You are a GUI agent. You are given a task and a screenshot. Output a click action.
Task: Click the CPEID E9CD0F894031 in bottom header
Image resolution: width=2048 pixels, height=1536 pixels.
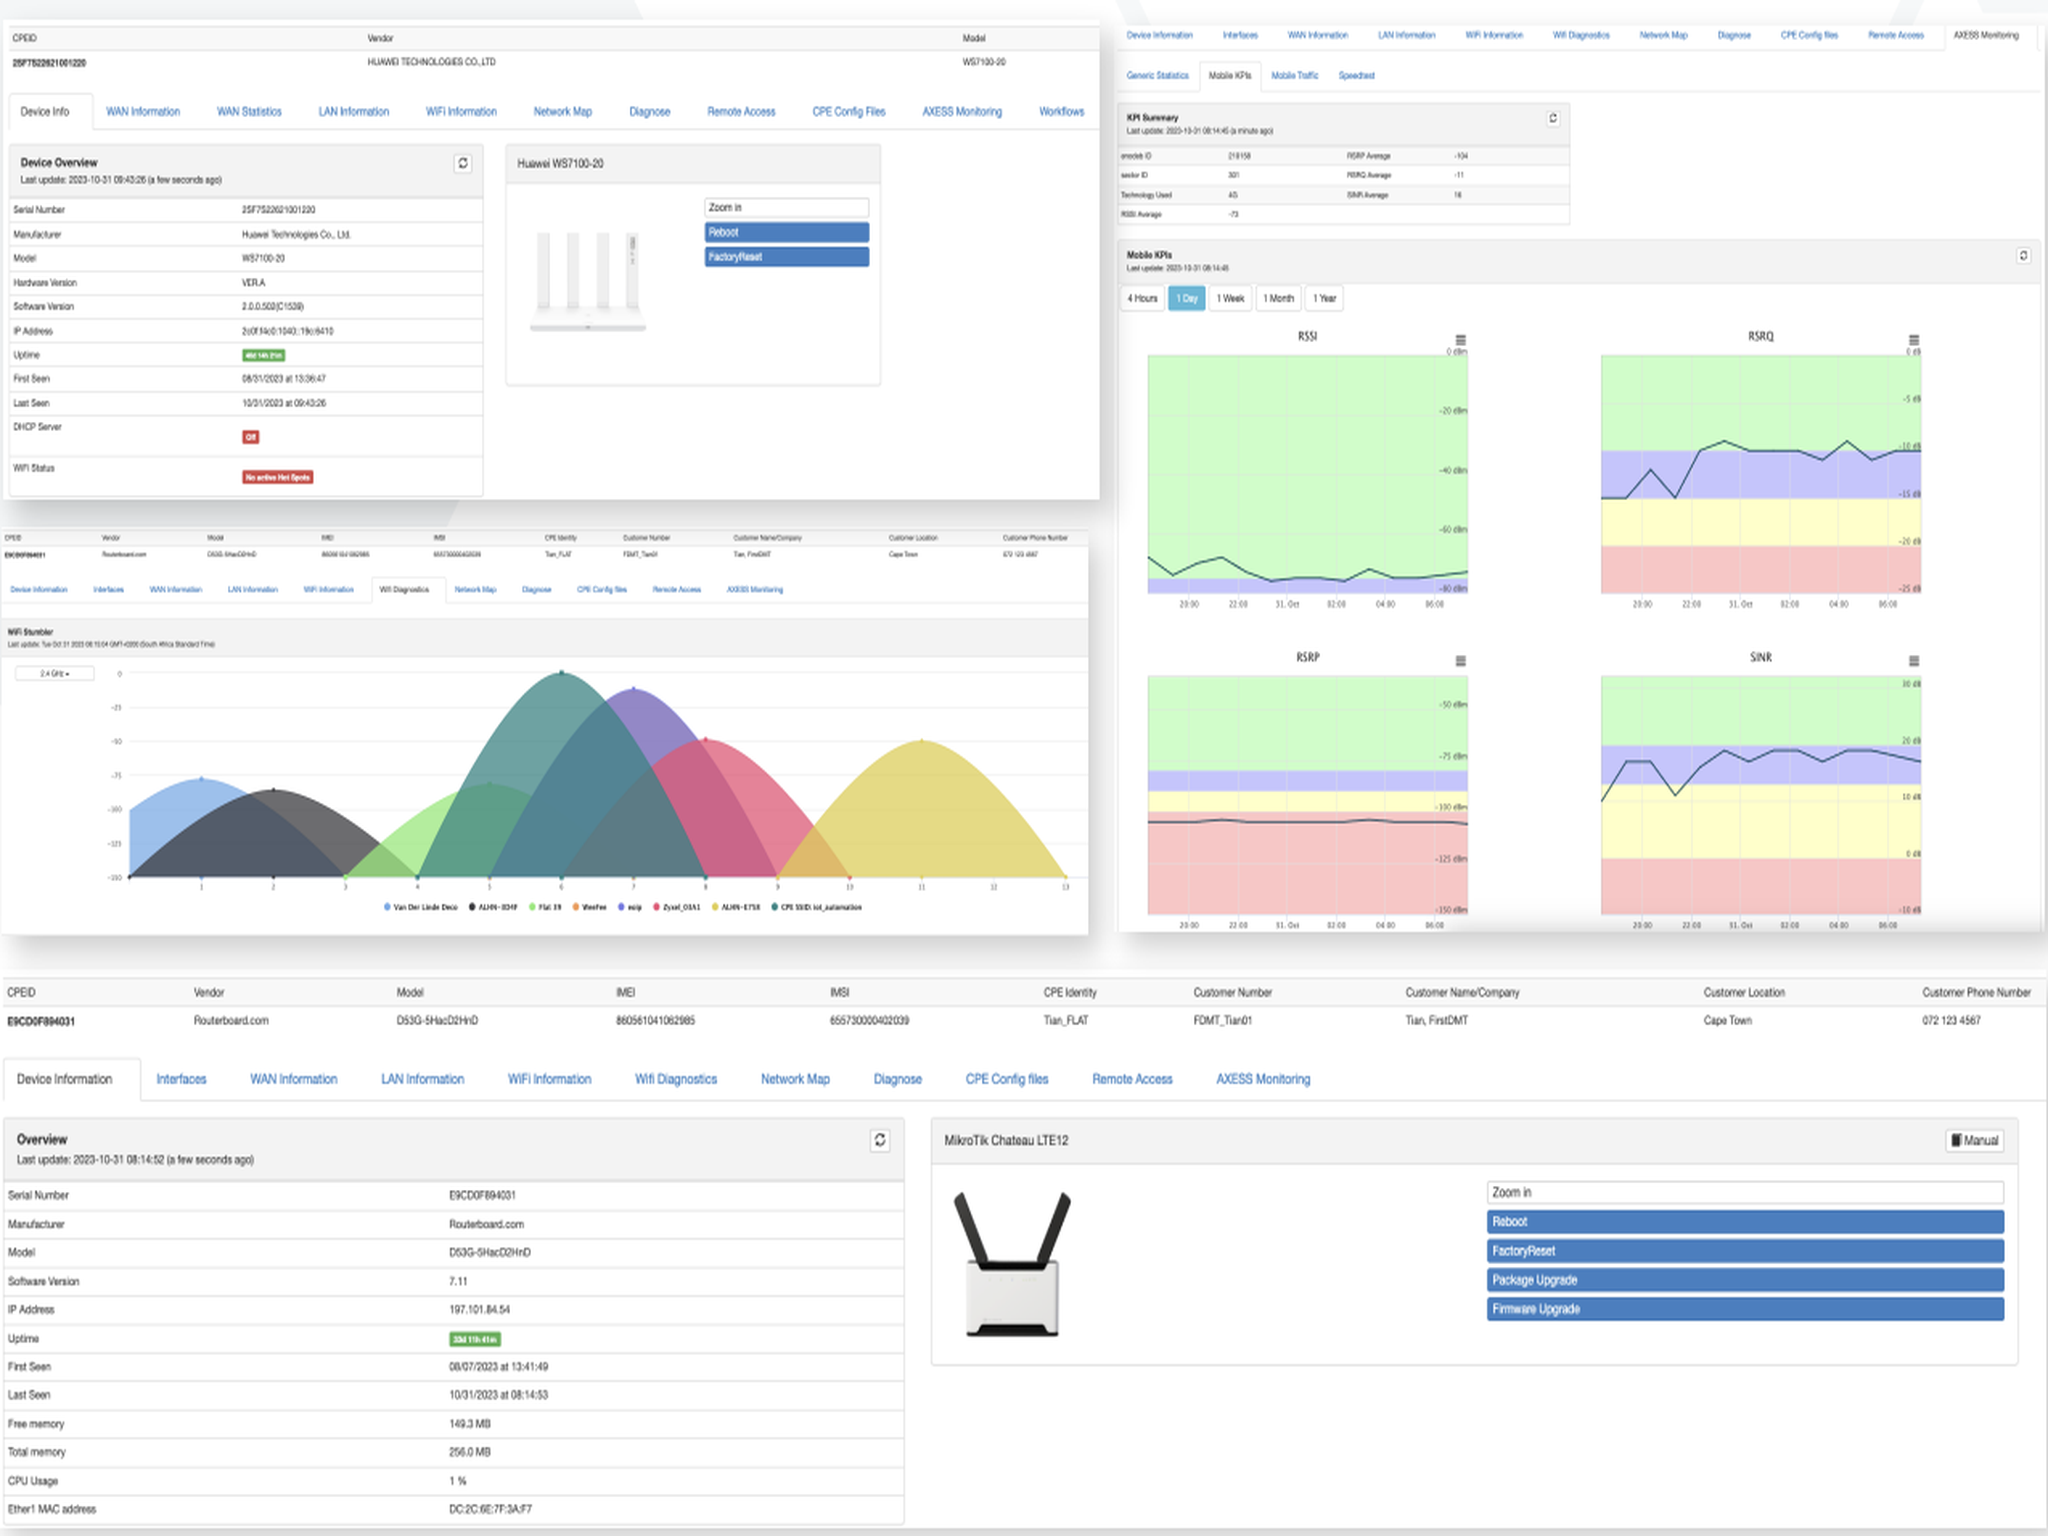41,1021
